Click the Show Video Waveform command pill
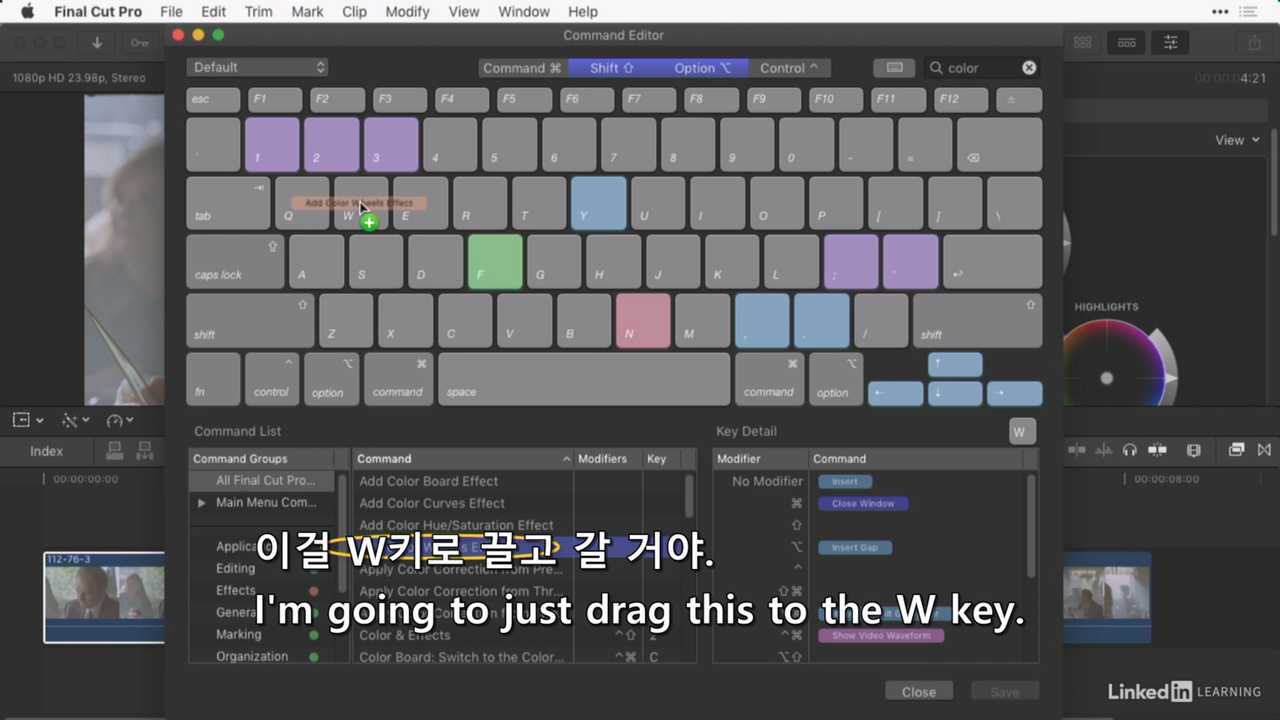1280x720 pixels. 881,635
